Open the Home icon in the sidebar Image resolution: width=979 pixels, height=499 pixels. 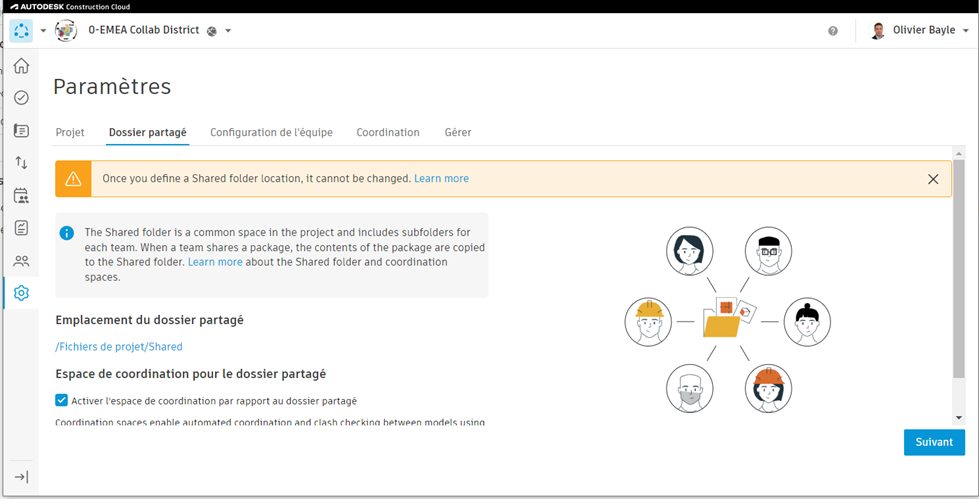point(21,66)
